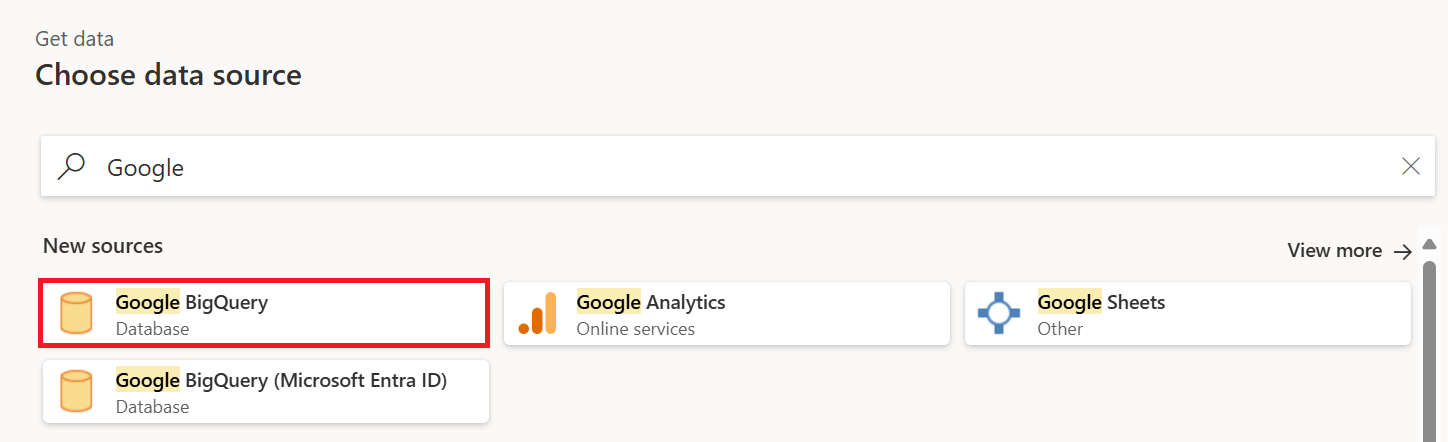Click the scrollbar up arrow

pos(1429,244)
